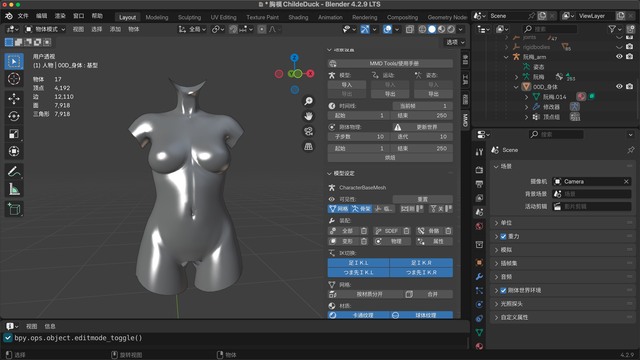Click the outliner filter funnel icon
This screenshot has width=640, height=360.
(612, 29)
